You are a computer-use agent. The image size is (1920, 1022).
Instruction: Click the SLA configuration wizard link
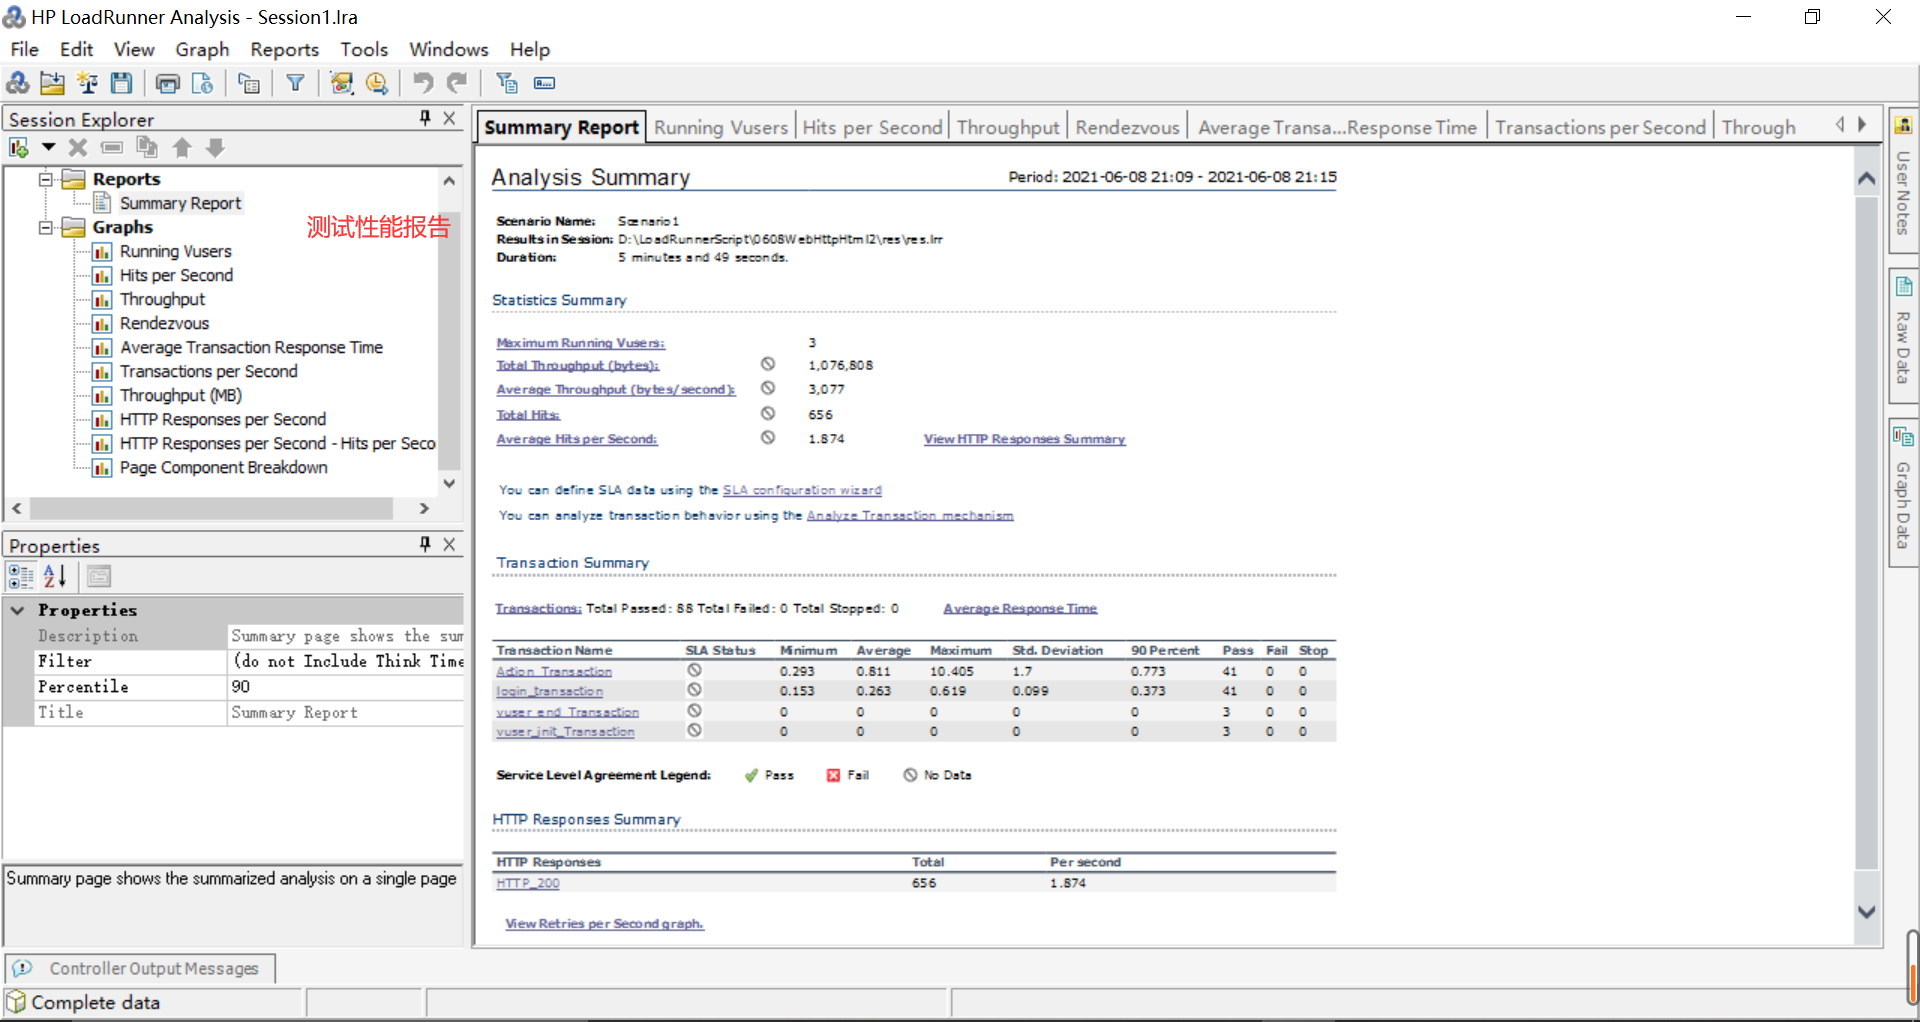[x=802, y=490]
